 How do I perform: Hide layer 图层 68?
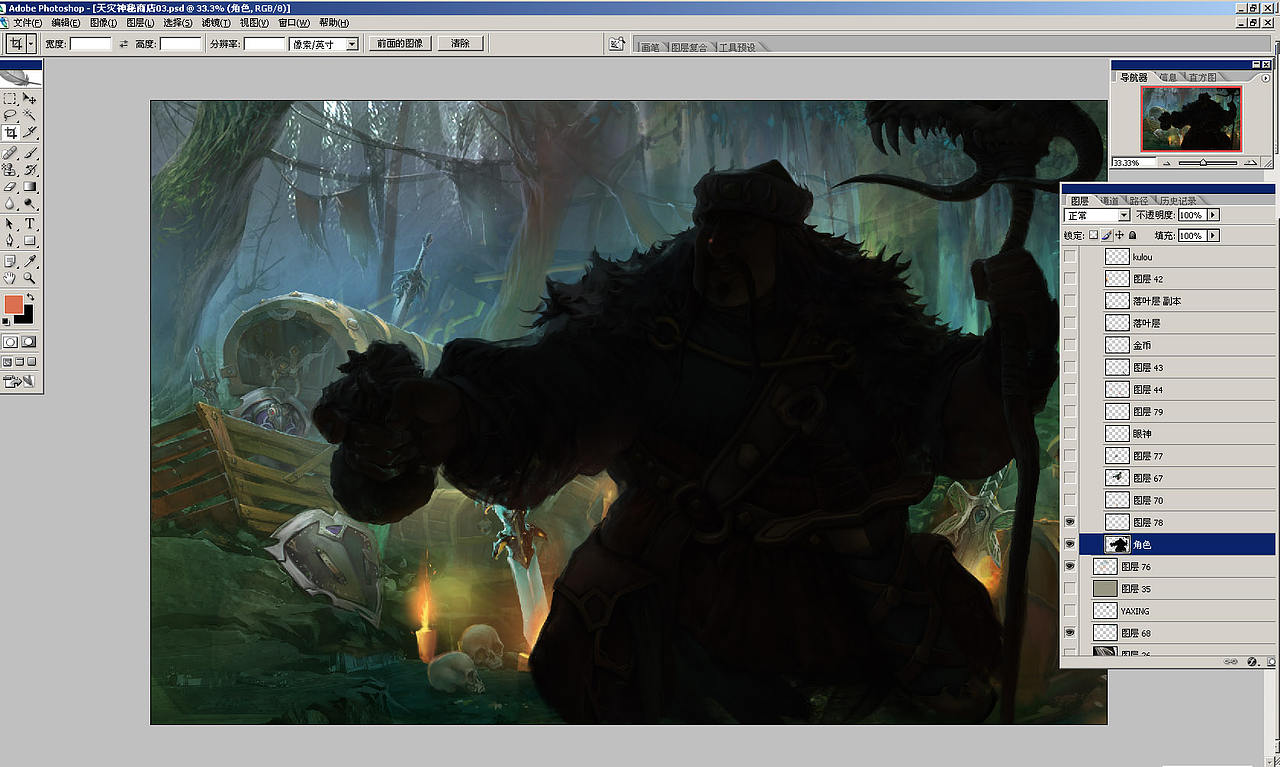(1070, 632)
